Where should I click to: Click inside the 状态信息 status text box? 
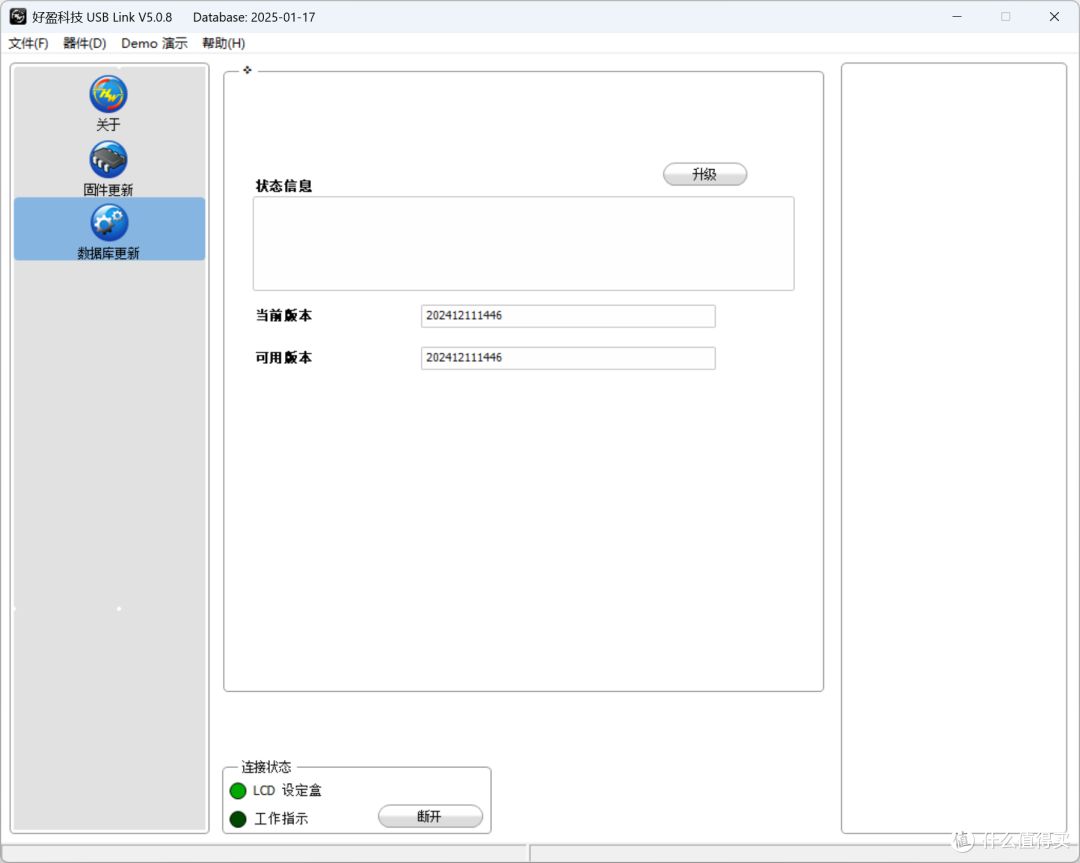(x=523, y=243)
